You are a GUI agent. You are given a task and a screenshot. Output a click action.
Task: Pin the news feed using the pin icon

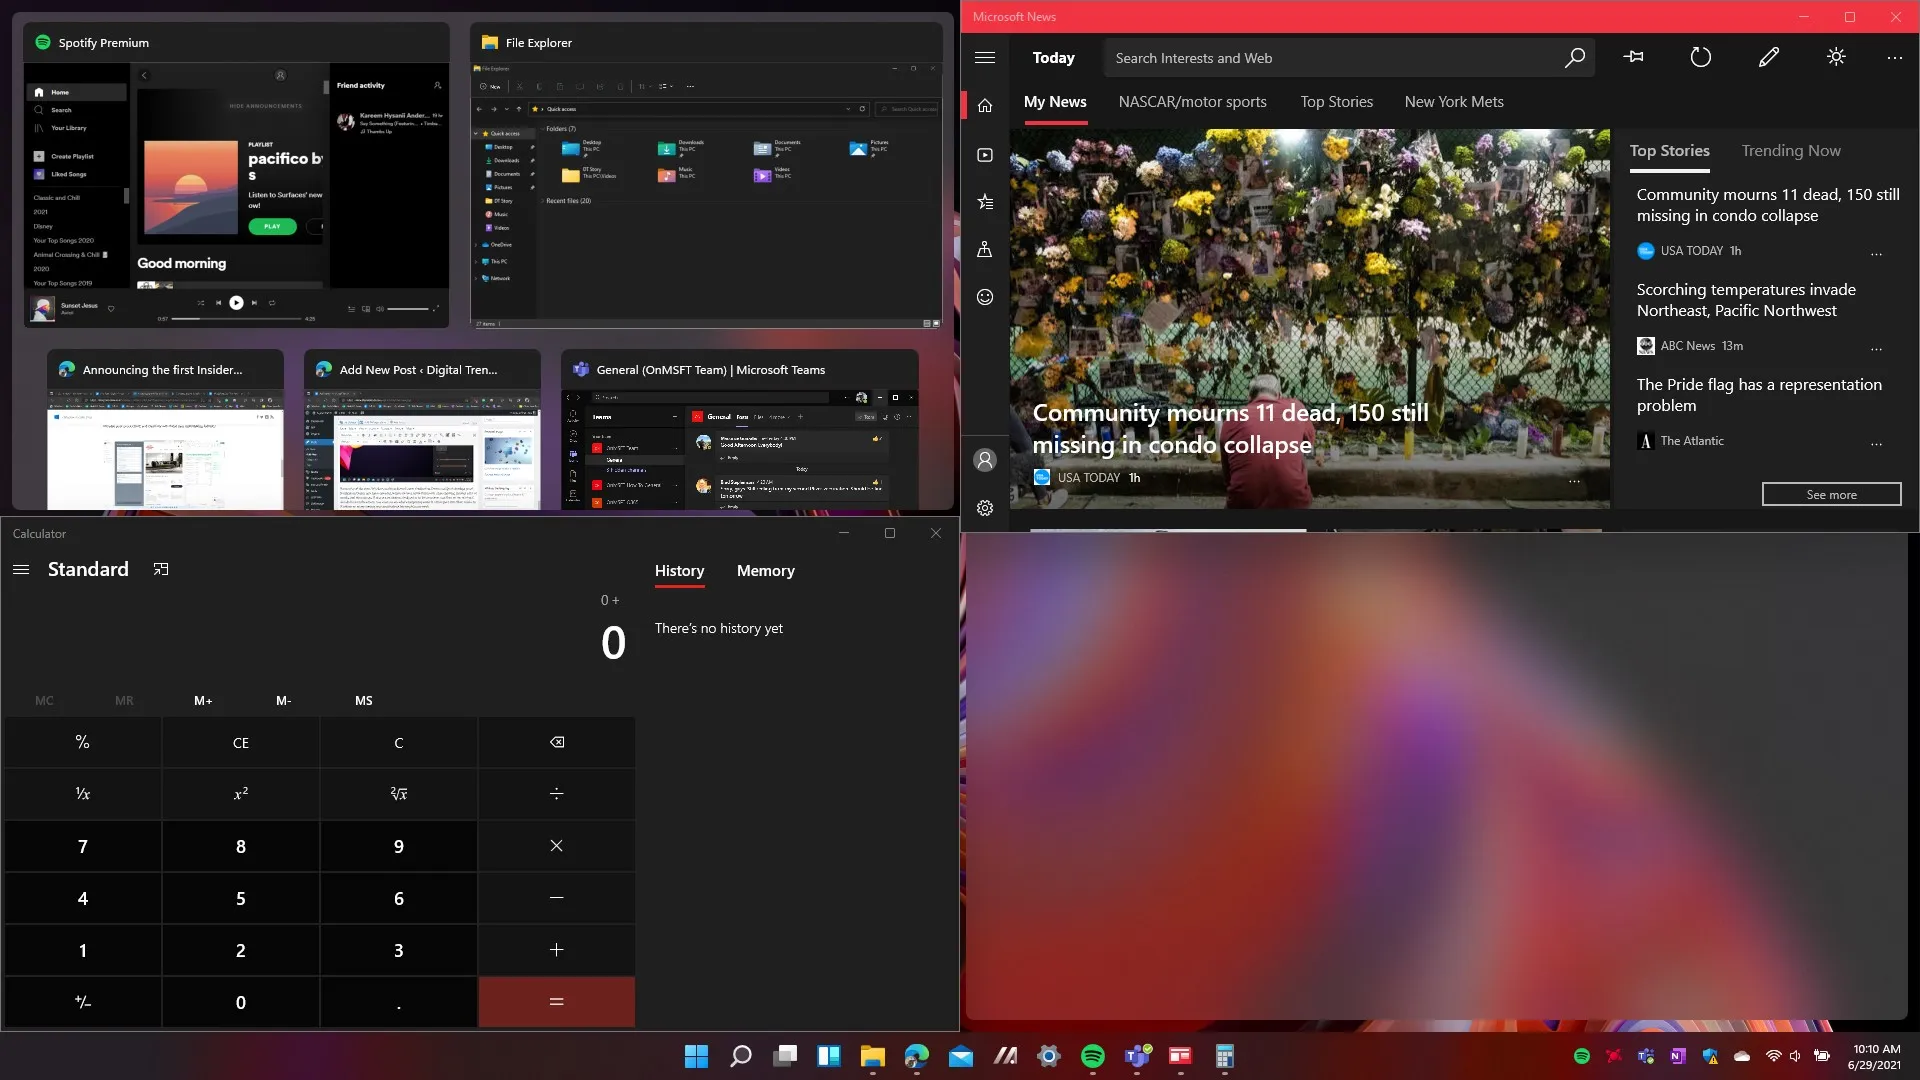[x=1634, y=57]
